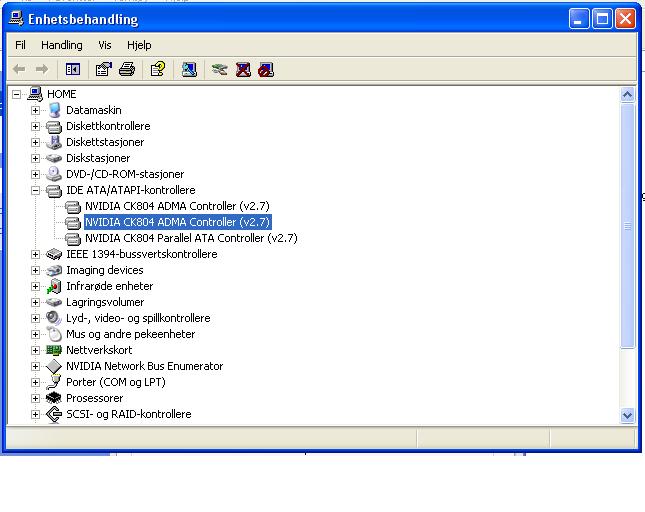The height and width of the screenshot is (512, 645).
Task: Select the Porter (COM og LPT) label
Action: [x=116, y=382]
